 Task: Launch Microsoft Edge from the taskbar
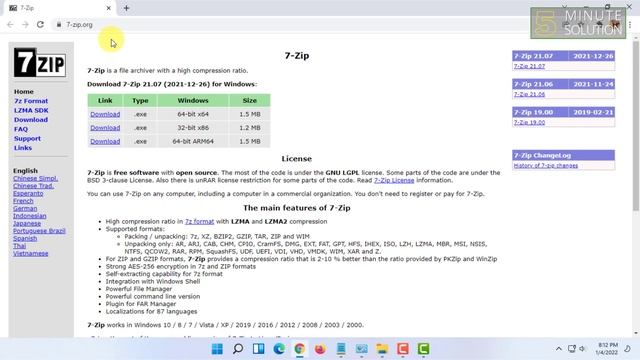279,349
